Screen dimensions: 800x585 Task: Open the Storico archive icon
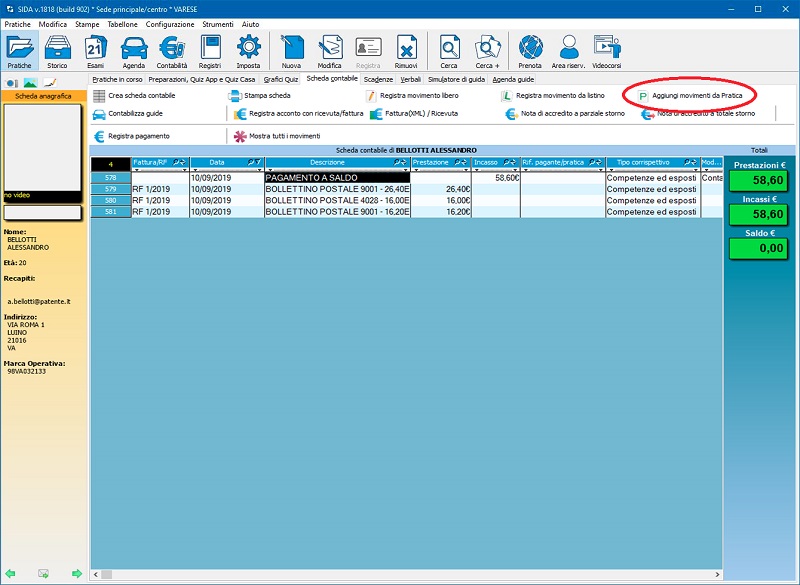click(x=57, y=51)
